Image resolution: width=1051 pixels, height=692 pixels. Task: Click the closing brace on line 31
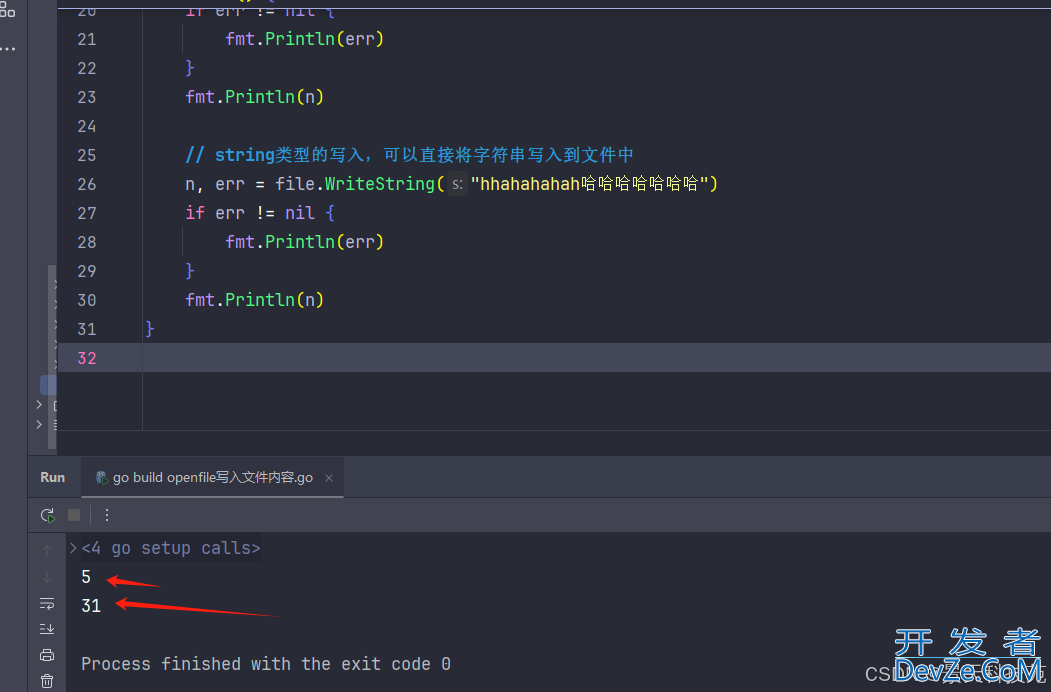point(150,329)
